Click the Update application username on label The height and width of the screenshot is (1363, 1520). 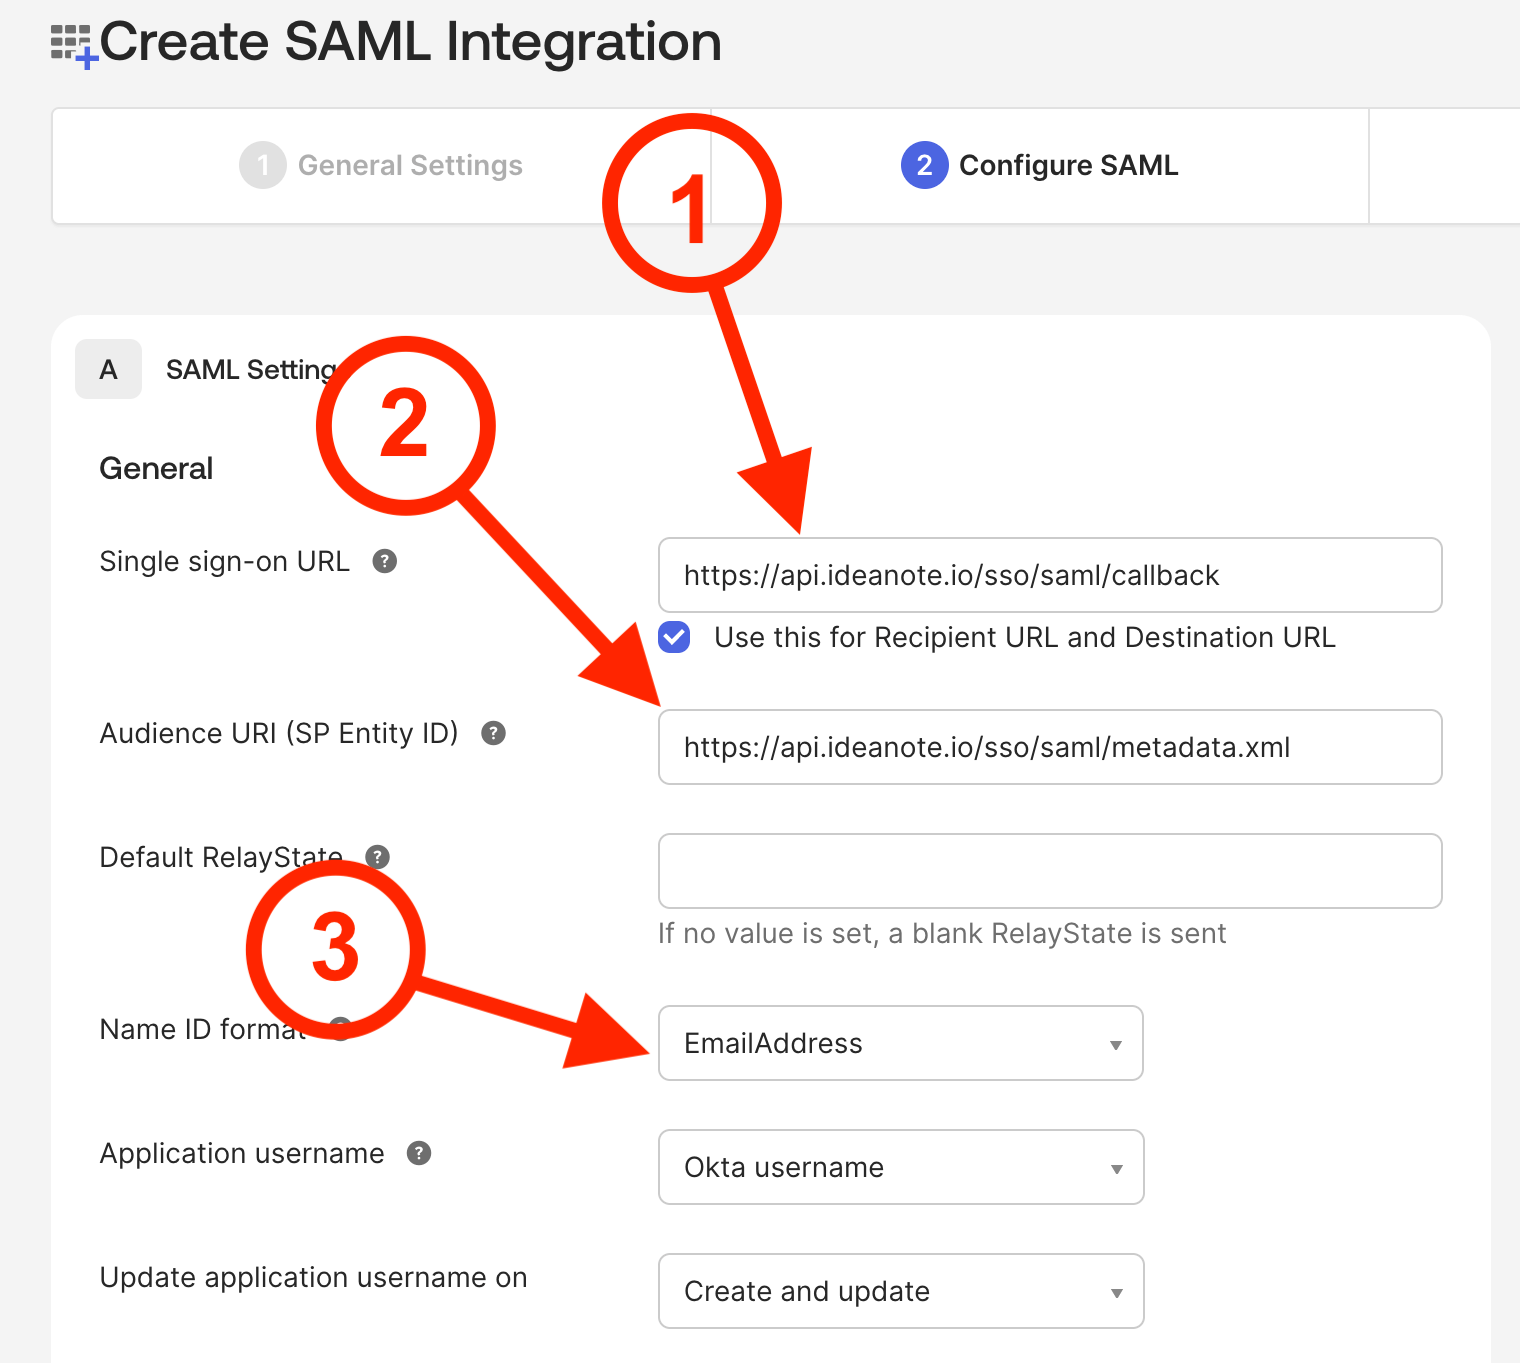(313, 1277)
